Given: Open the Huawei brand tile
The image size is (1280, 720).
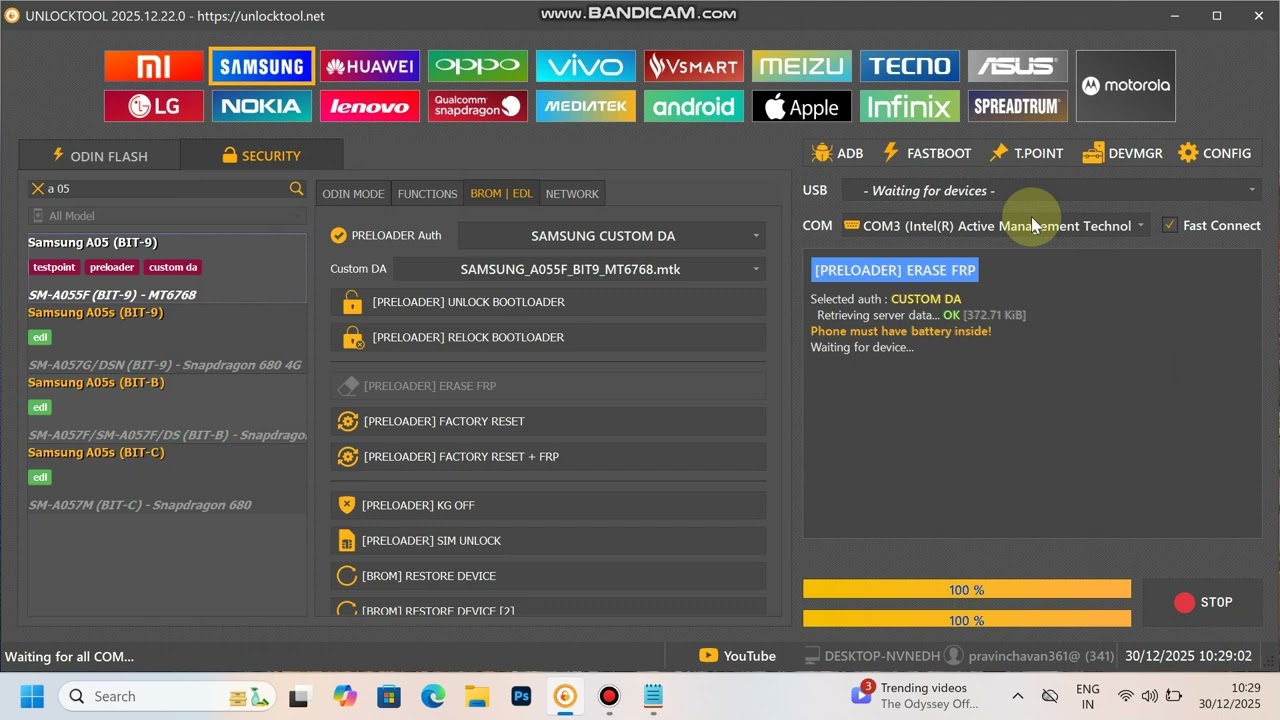Looking at the screenshot, I should tap(370, 66).
